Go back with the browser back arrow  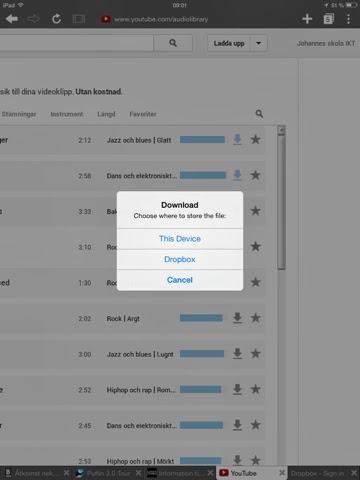click(x=12, y=19)
